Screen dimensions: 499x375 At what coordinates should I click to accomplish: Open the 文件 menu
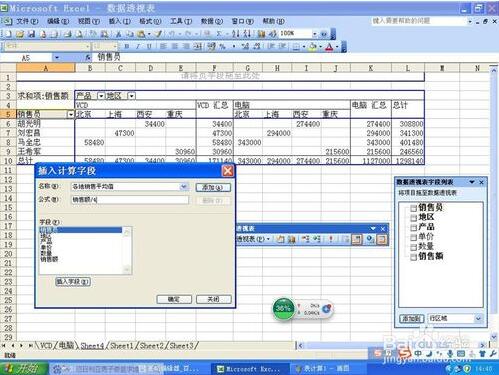(27, 21)
